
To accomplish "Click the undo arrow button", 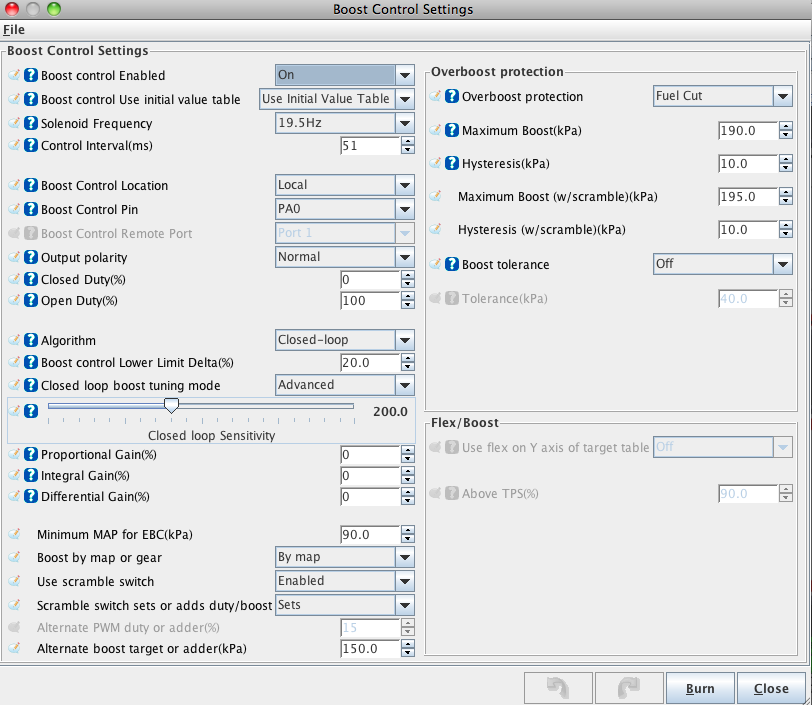I will (x=557, y=688).
